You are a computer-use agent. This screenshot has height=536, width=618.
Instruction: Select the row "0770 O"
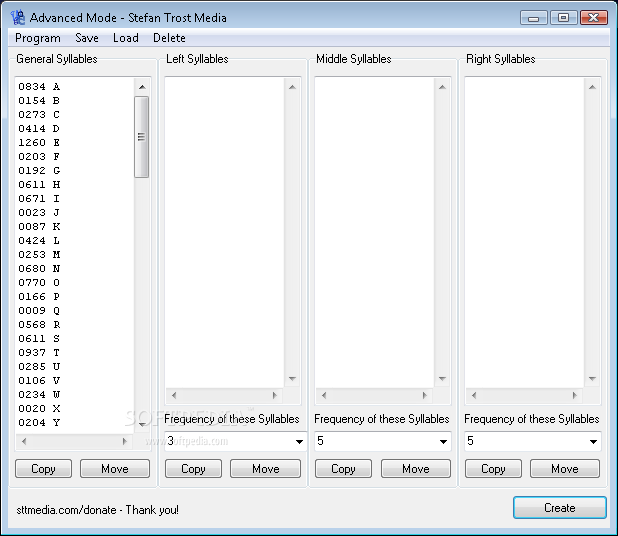pos(39,283)
